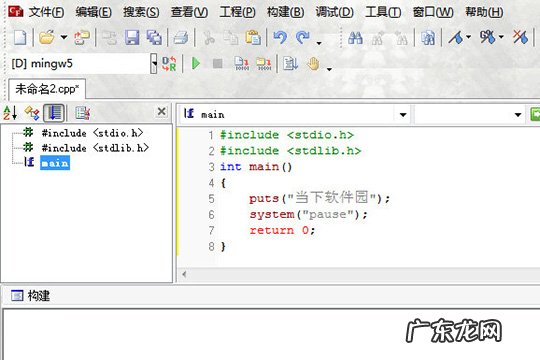Click line 3 int main()
Screen dimensions: 540x360
coord(256,167)
